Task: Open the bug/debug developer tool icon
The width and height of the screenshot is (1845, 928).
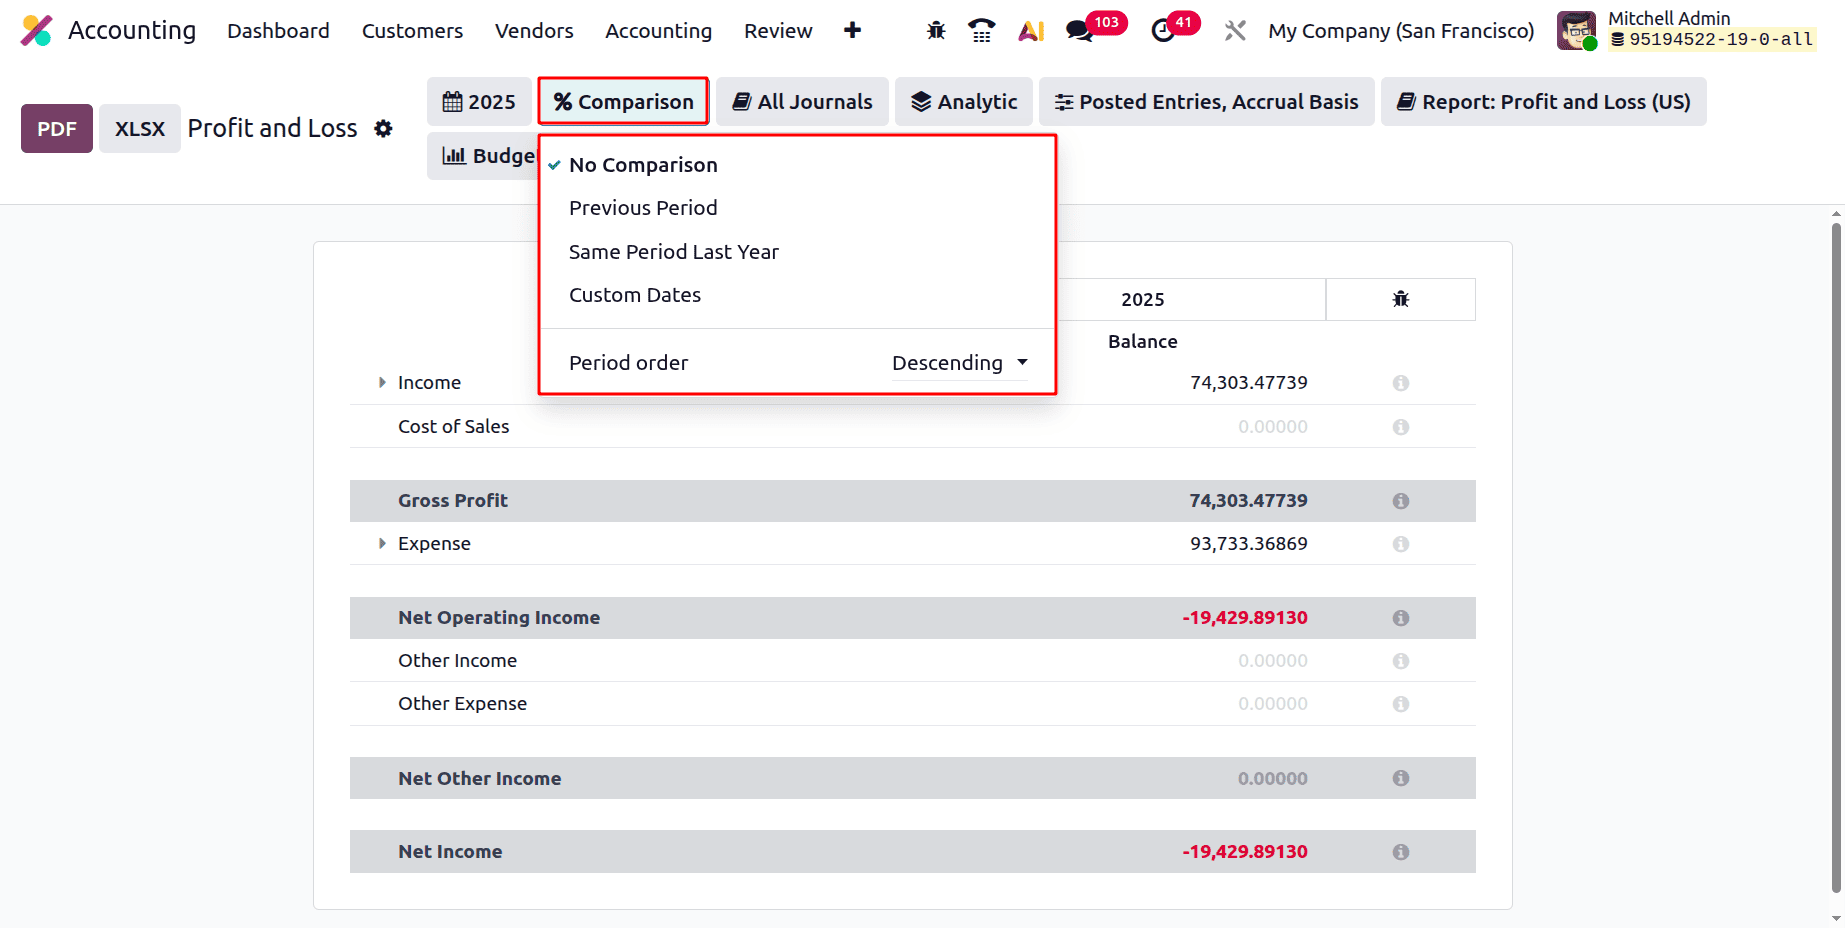Action: click(x=935, y=30)
